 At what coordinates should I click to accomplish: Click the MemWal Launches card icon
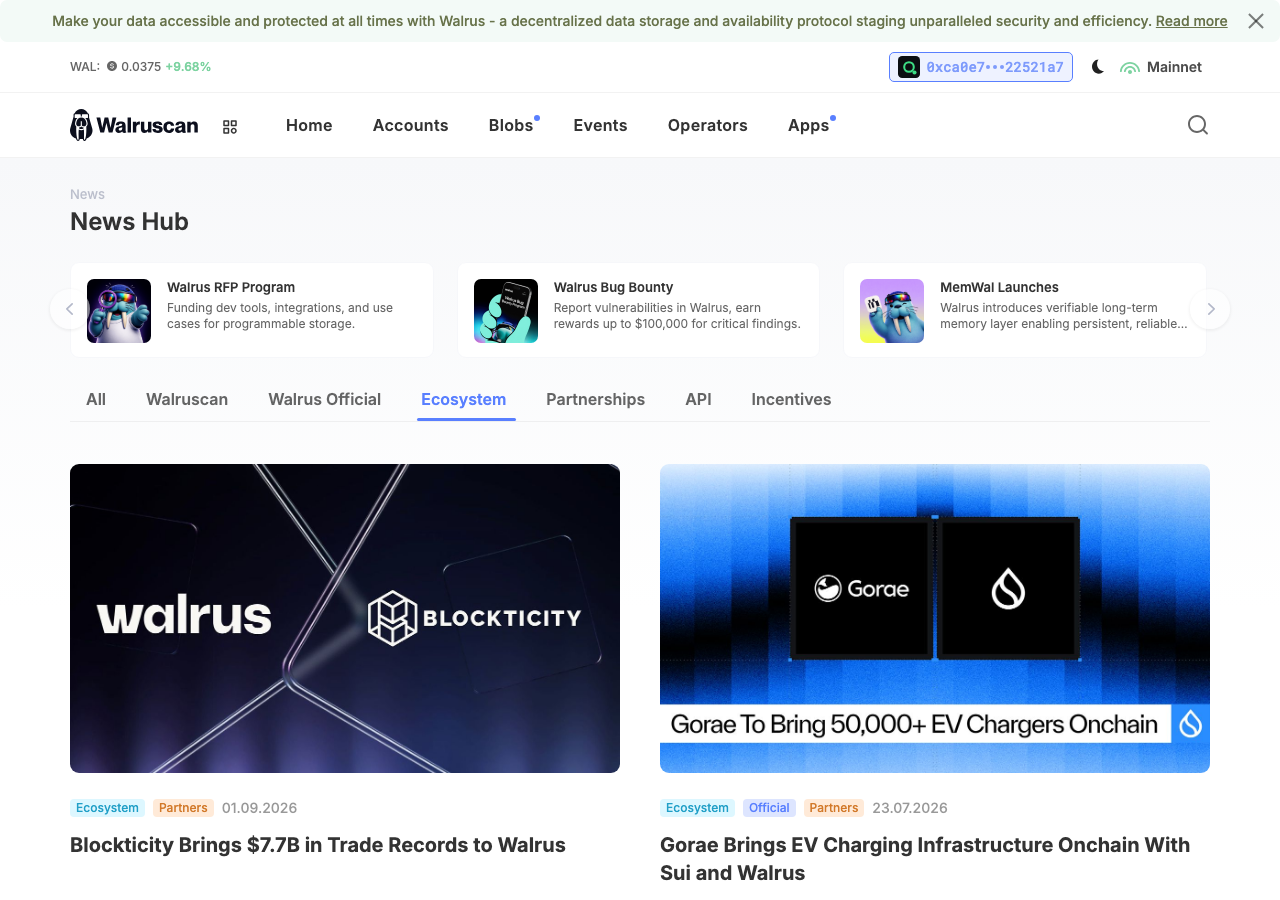[x=892, y=311]
